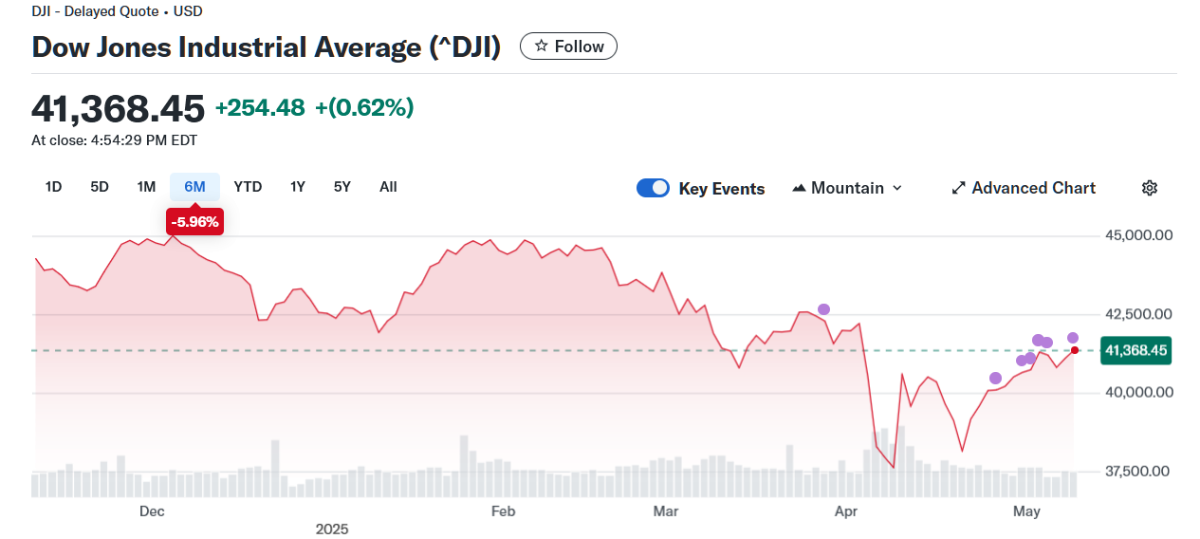Select the 5Y time range
Image resolution: width=1200 pixels, height=539 pixels.
click(342, 186)
